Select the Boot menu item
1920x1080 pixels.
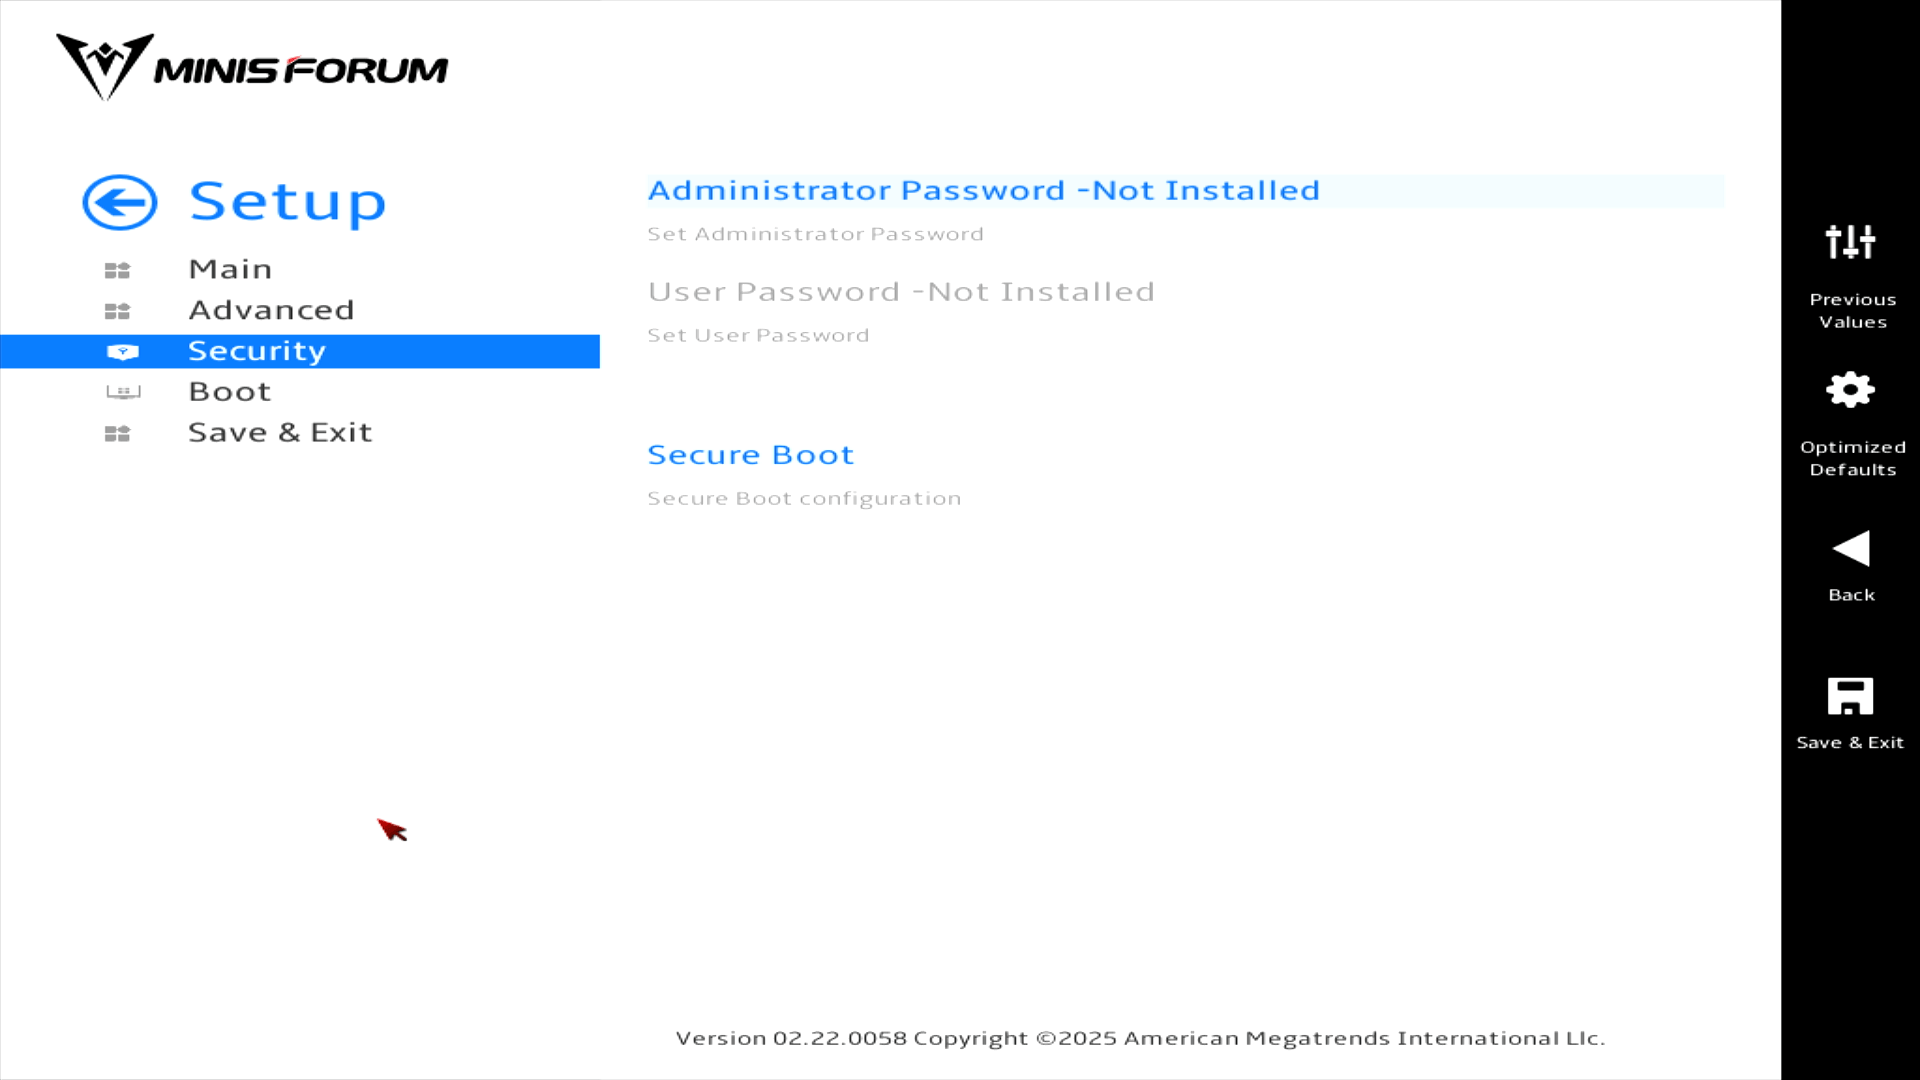[x=230, y=392]
